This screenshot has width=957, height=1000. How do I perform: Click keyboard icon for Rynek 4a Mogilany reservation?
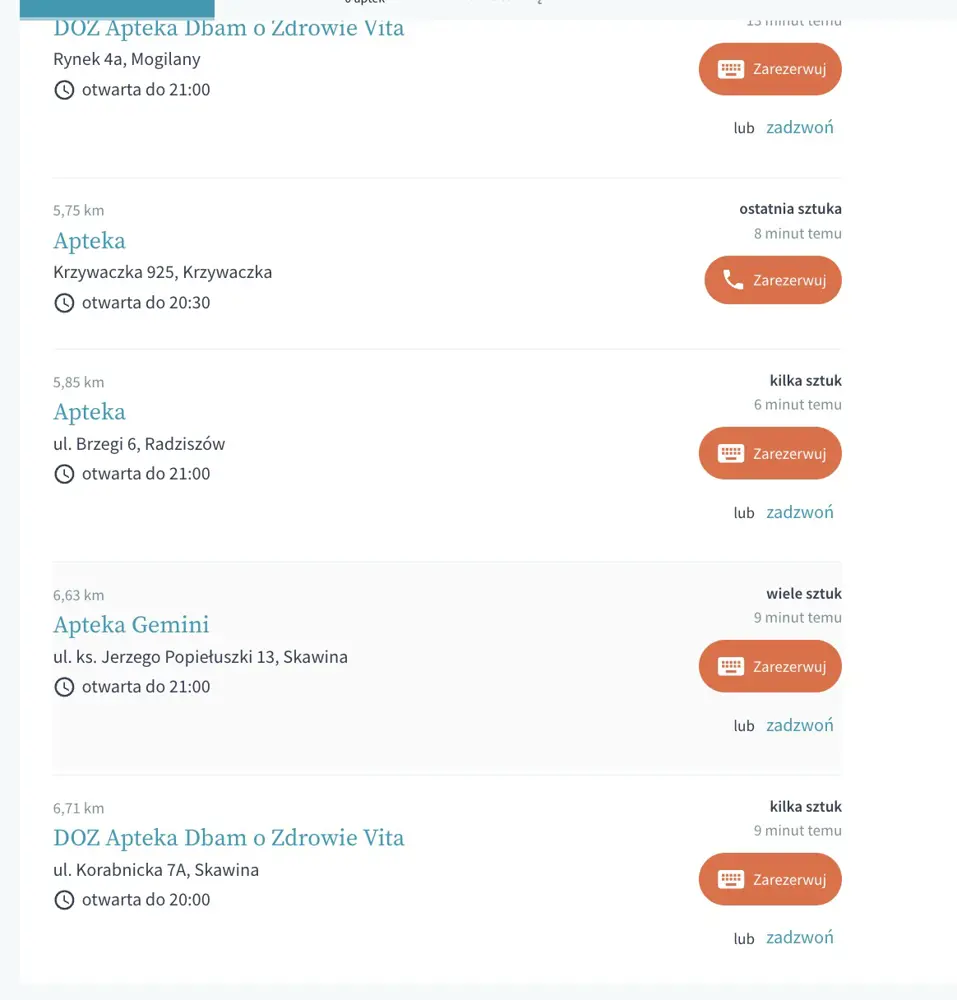(731, 69)
